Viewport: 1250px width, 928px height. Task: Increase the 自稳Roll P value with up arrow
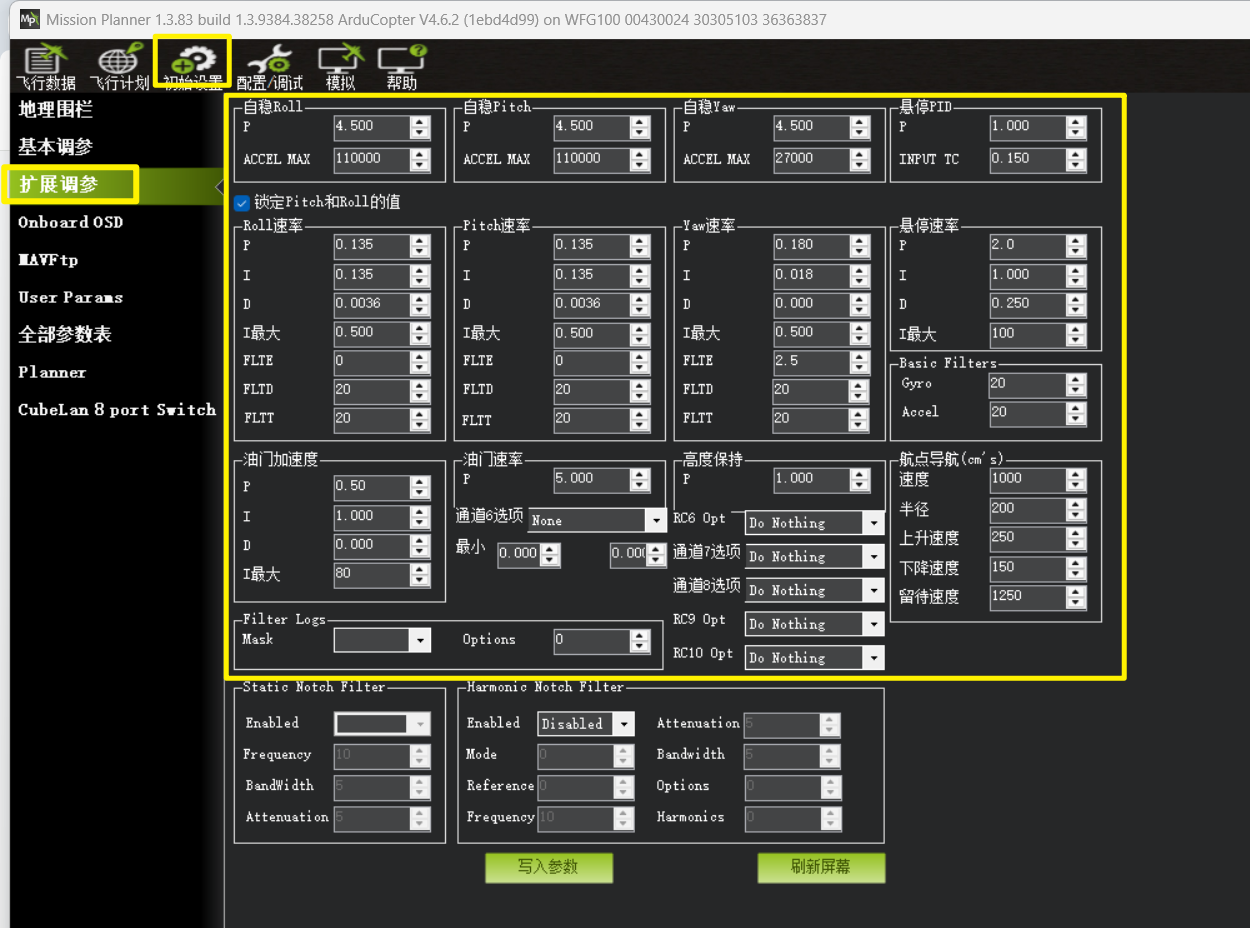click(420, 121)
